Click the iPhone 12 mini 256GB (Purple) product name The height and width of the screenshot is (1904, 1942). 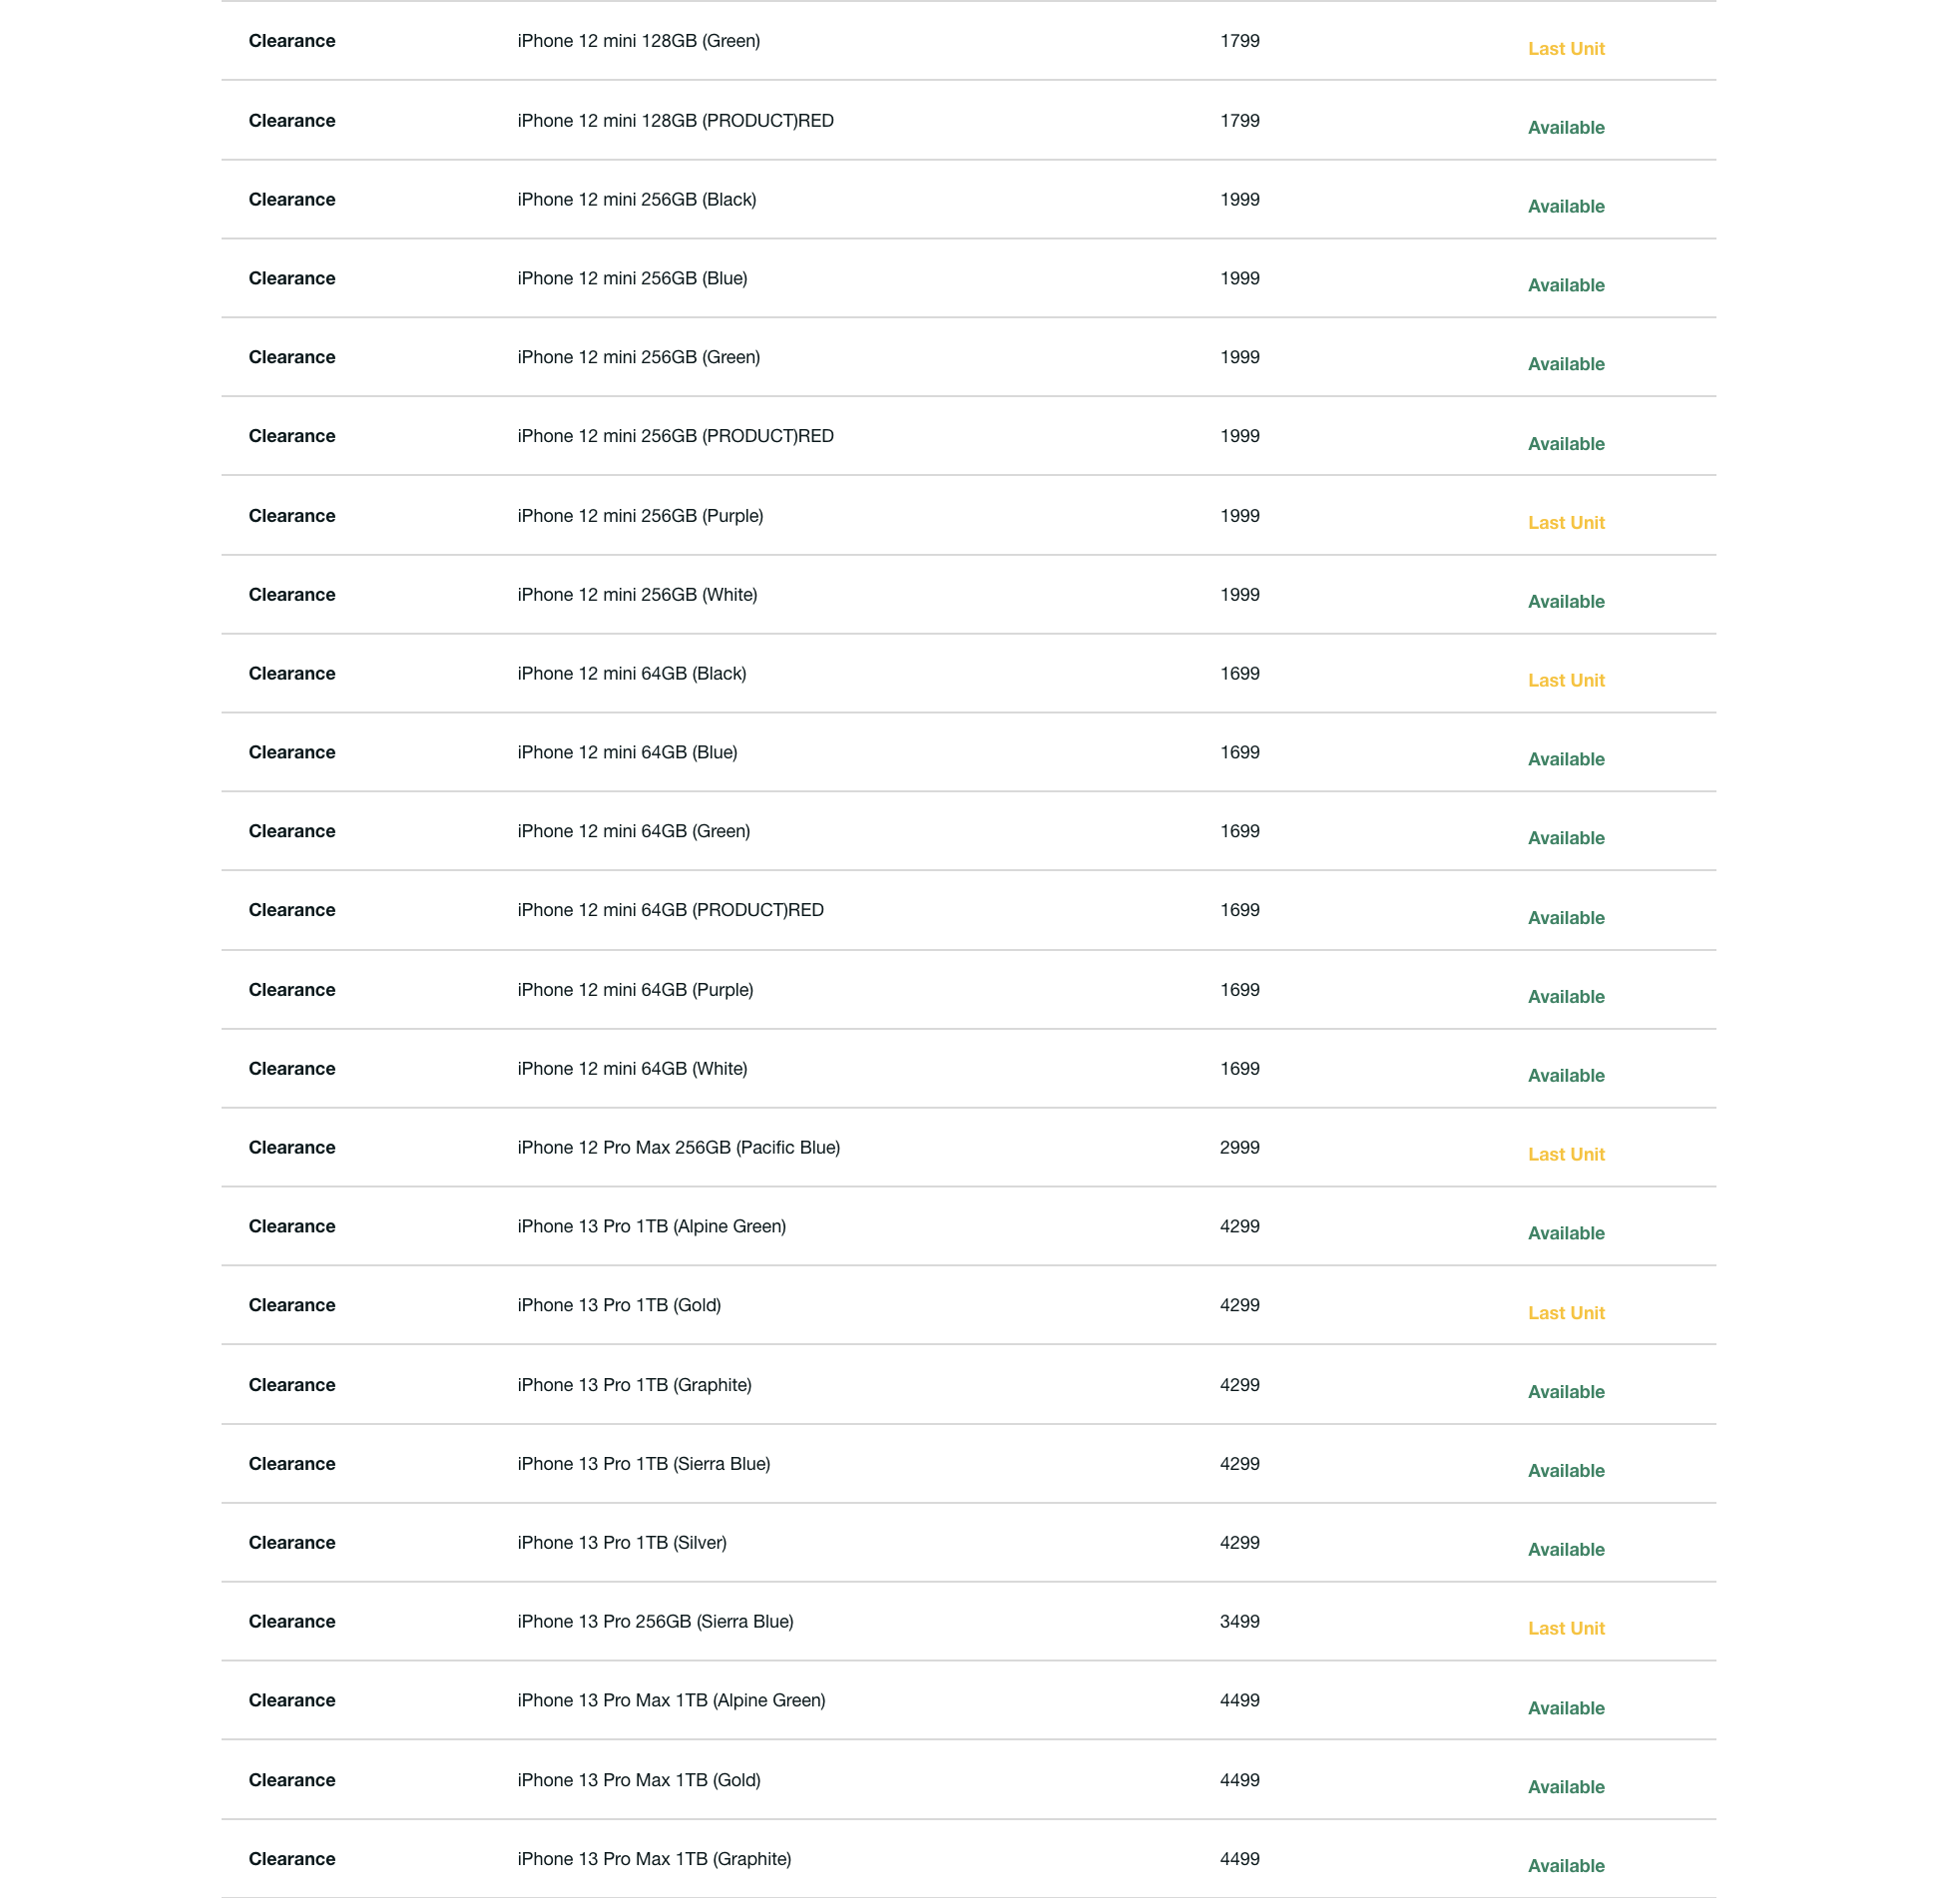click(640, 516)
